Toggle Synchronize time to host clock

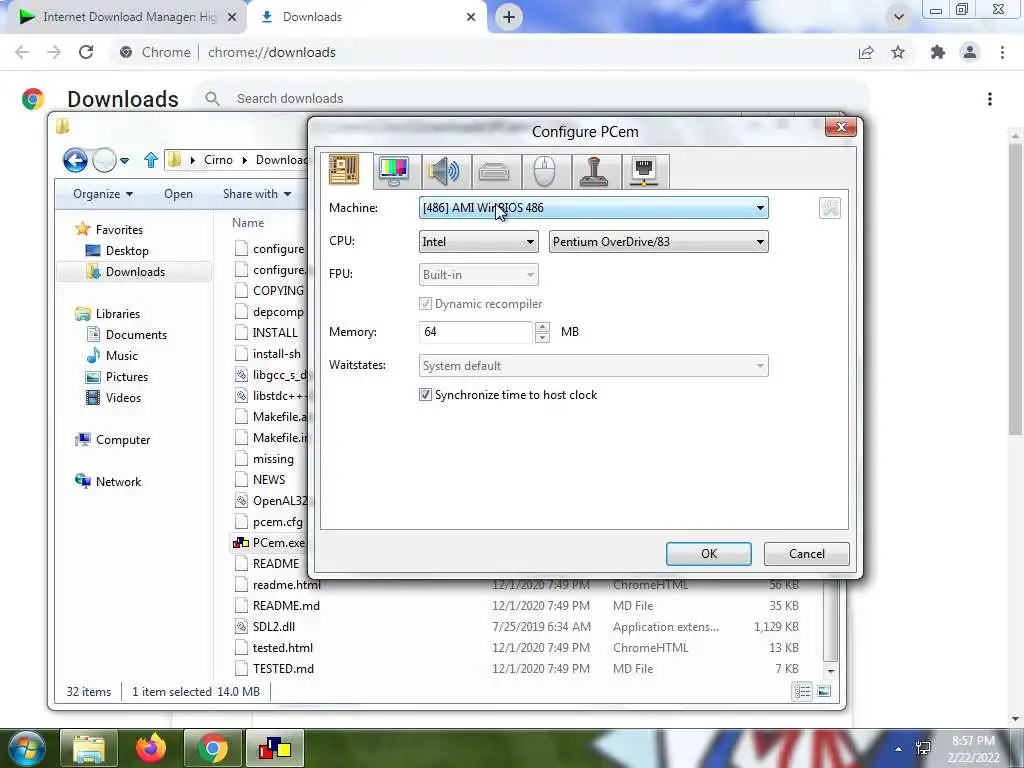pyautogui.click(x=425, y=394)
